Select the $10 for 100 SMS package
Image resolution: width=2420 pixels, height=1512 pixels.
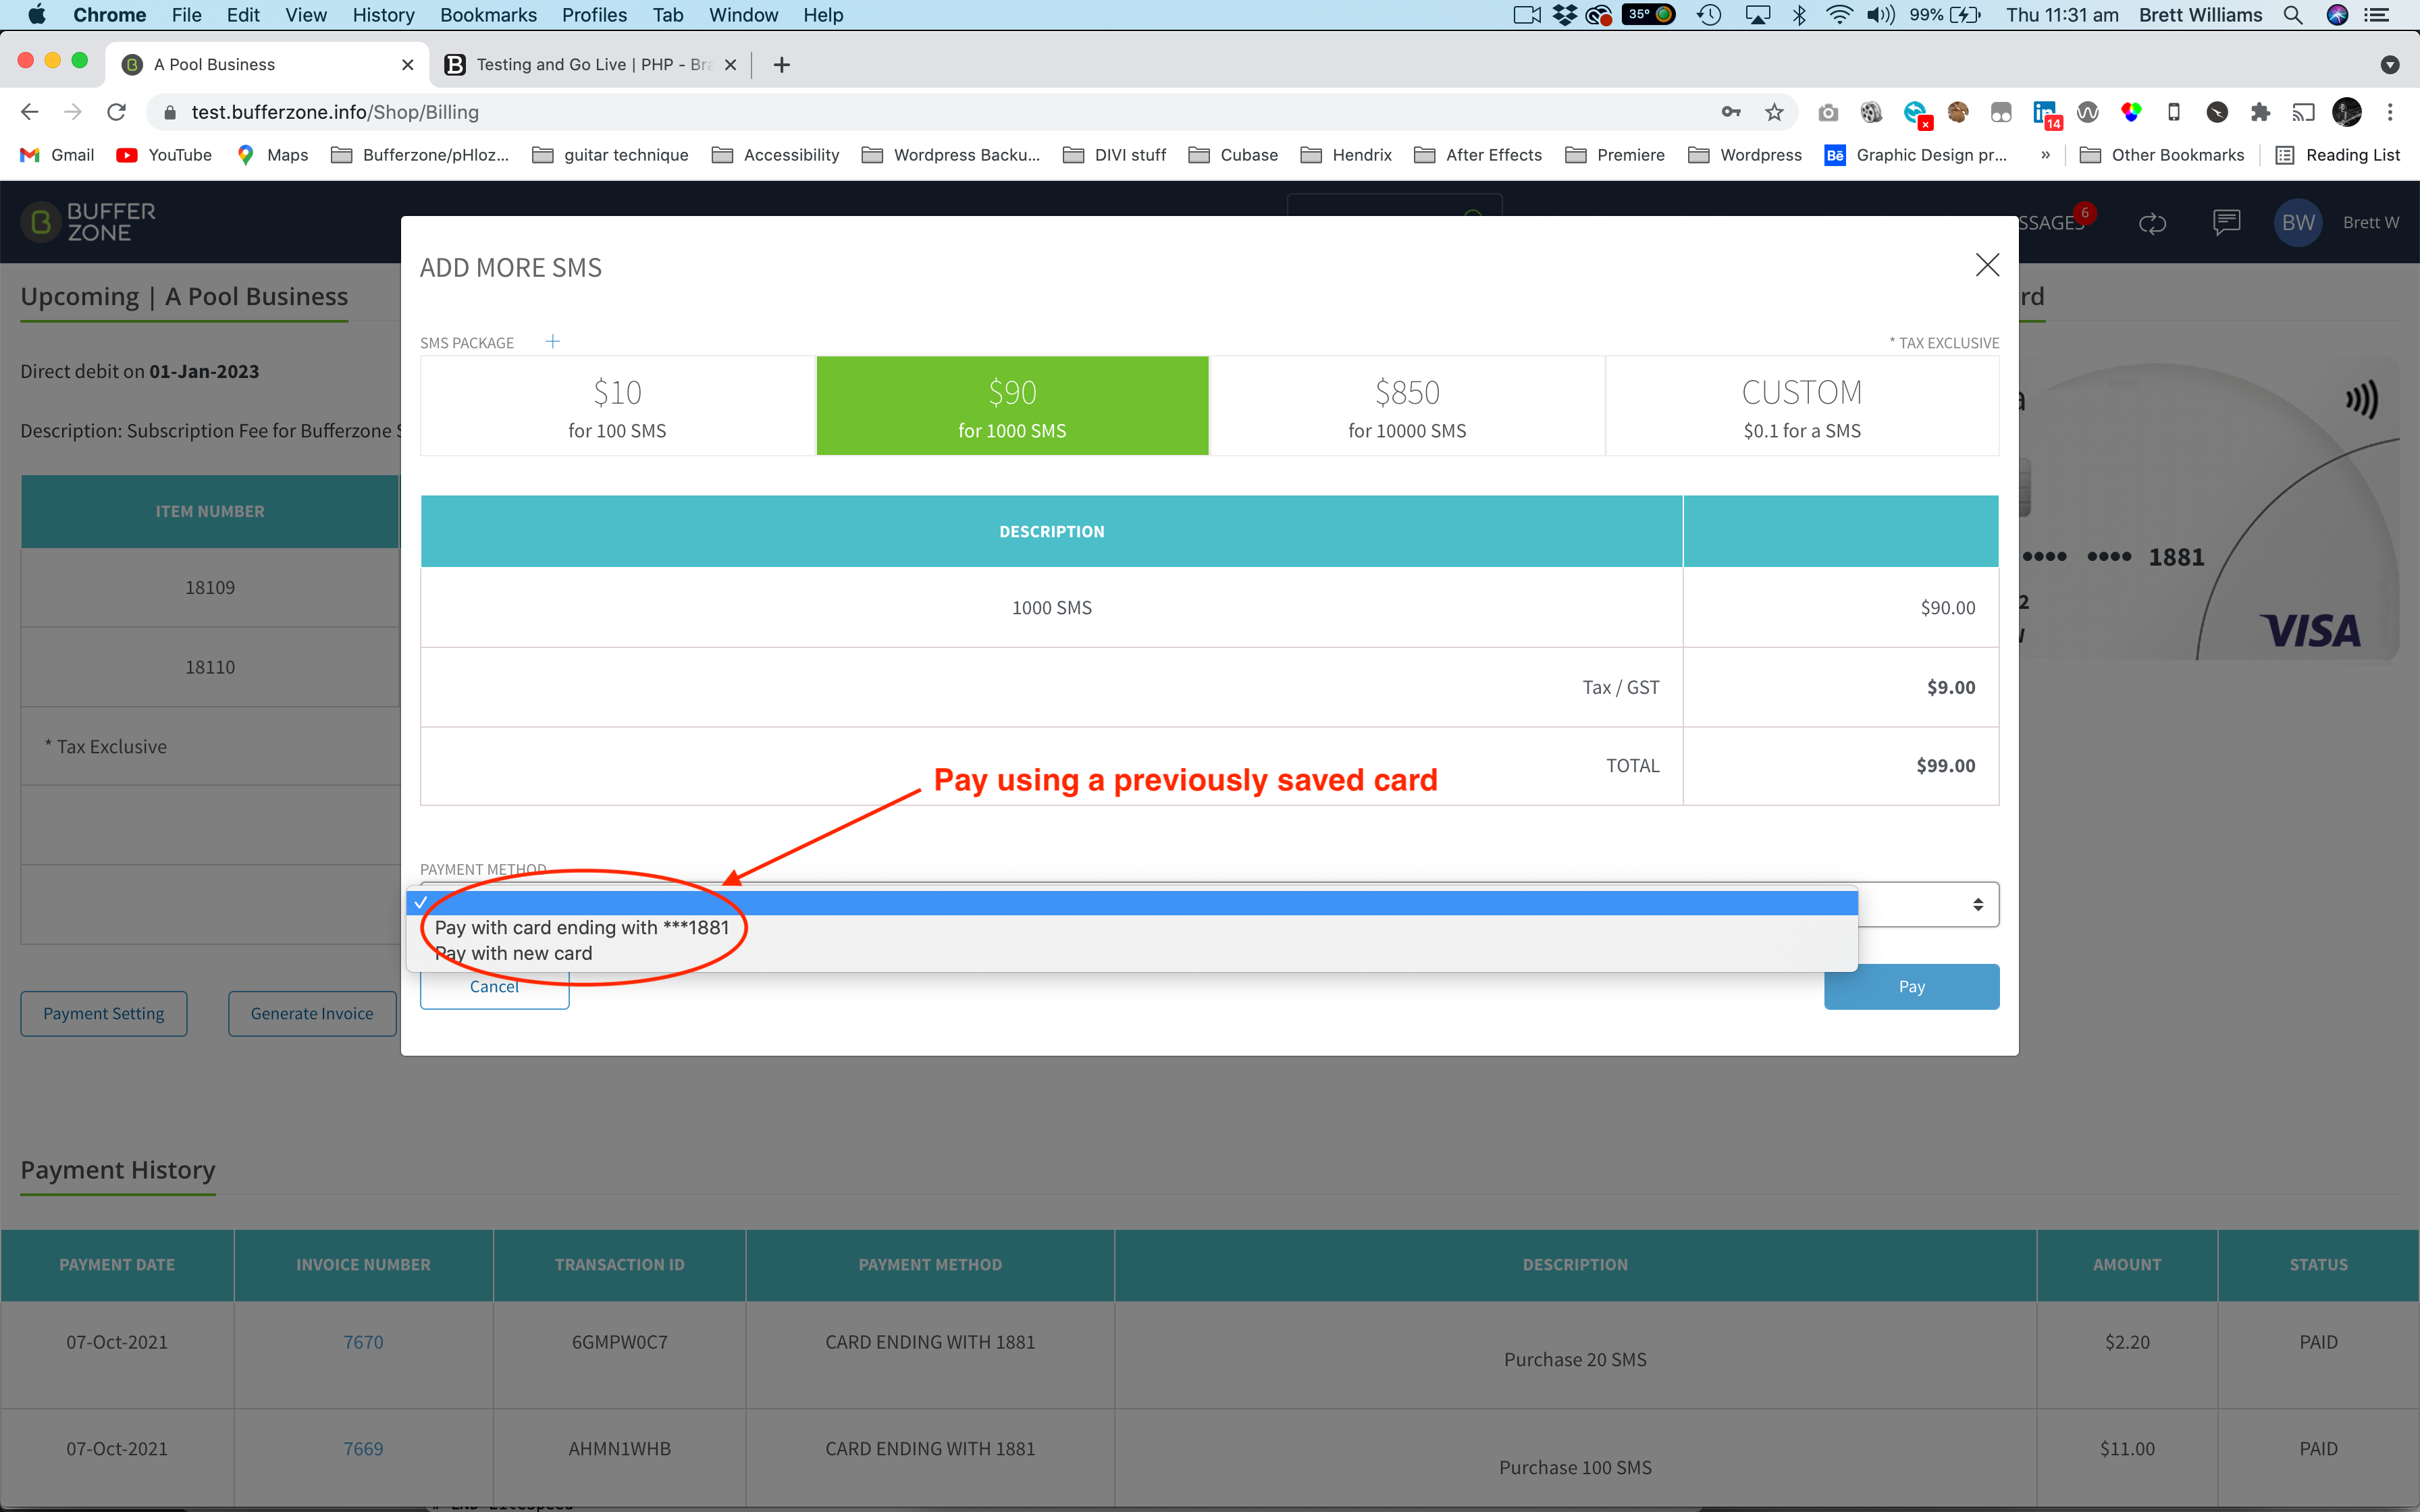pos(617,406)
